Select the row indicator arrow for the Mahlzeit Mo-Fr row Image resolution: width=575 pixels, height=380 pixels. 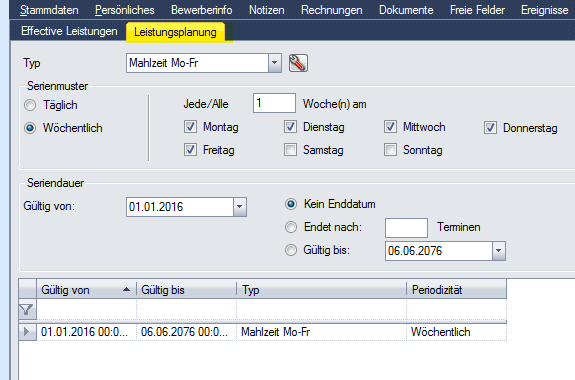27,332
